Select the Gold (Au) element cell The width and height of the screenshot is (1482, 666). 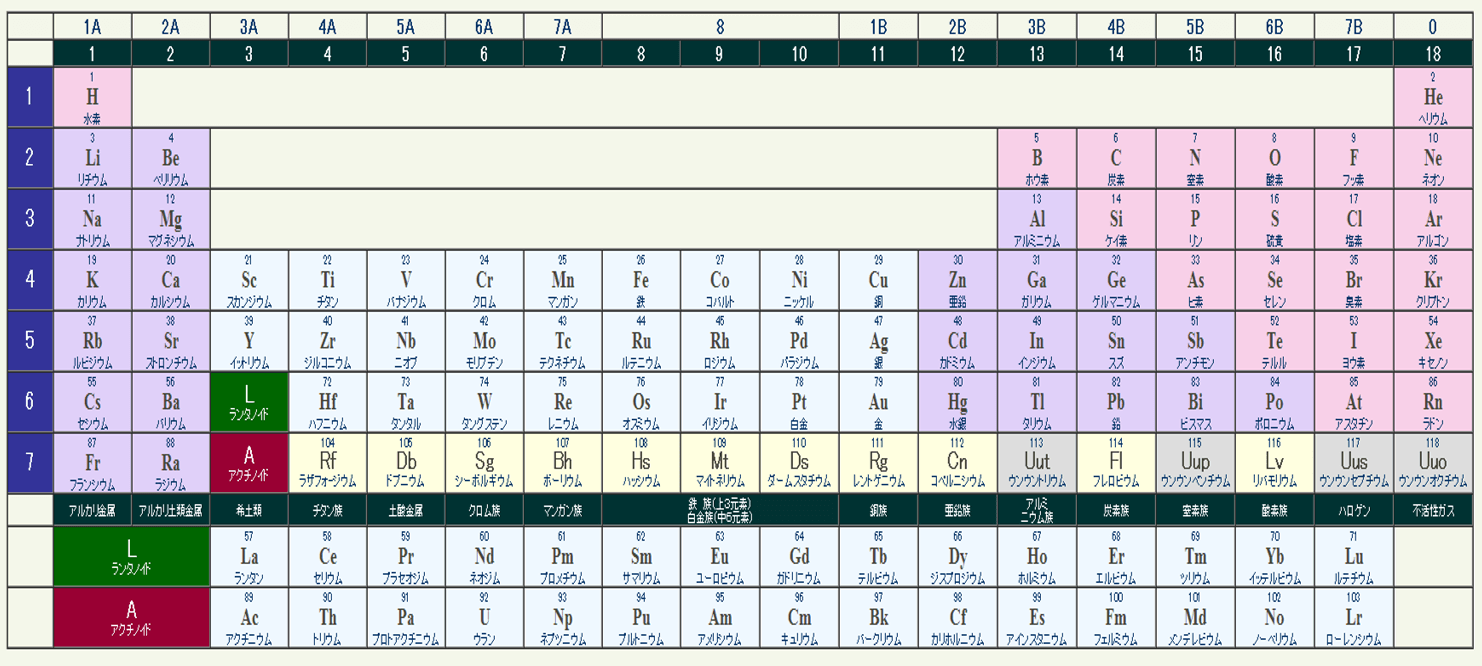coord(878,402)
